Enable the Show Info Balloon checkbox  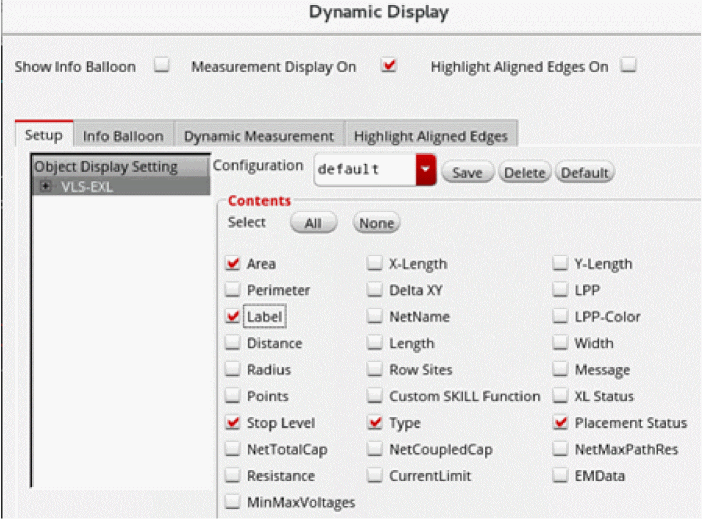tap(162, 66)
